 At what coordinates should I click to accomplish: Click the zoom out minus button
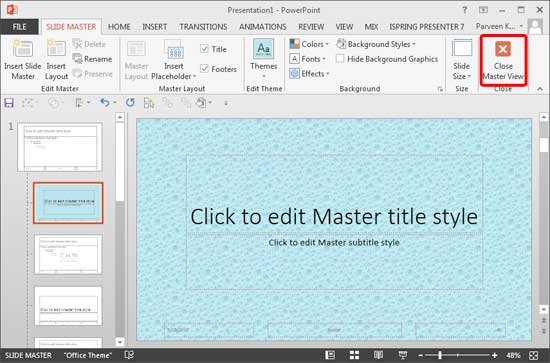click(x=420, y=356)
